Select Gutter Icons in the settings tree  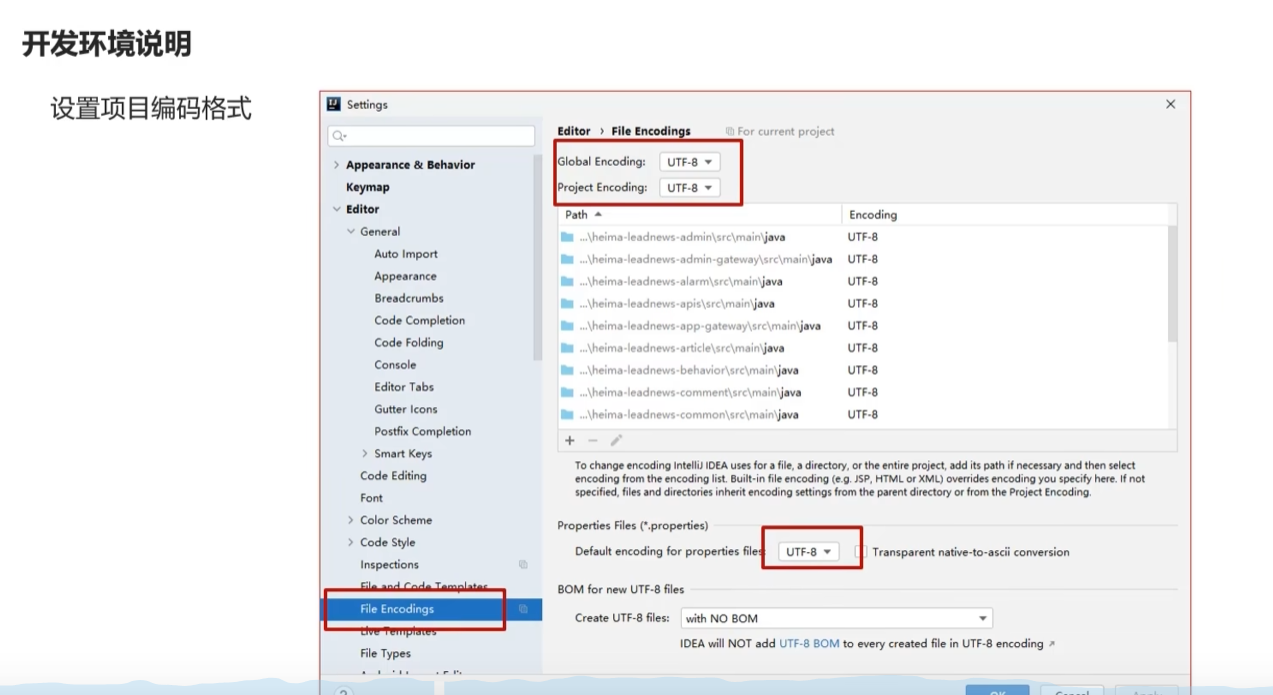pos(406,409)
